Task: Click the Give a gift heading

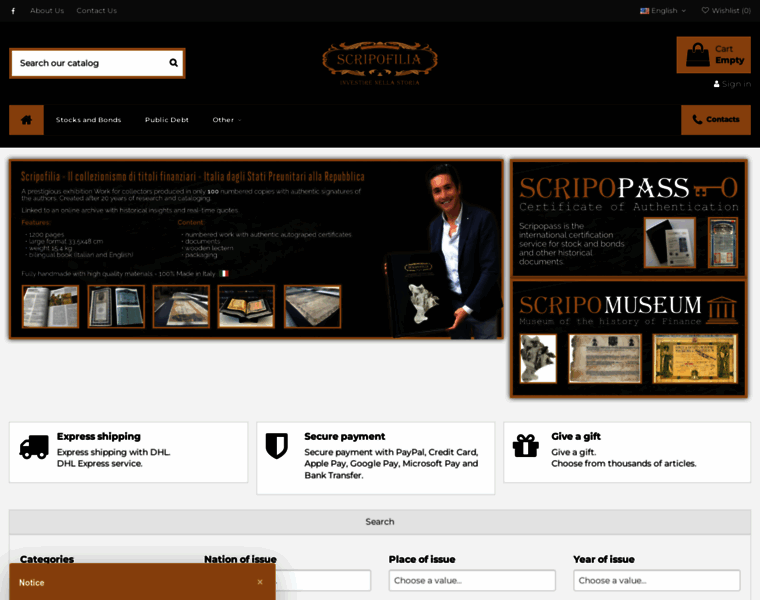Action: 576,436
